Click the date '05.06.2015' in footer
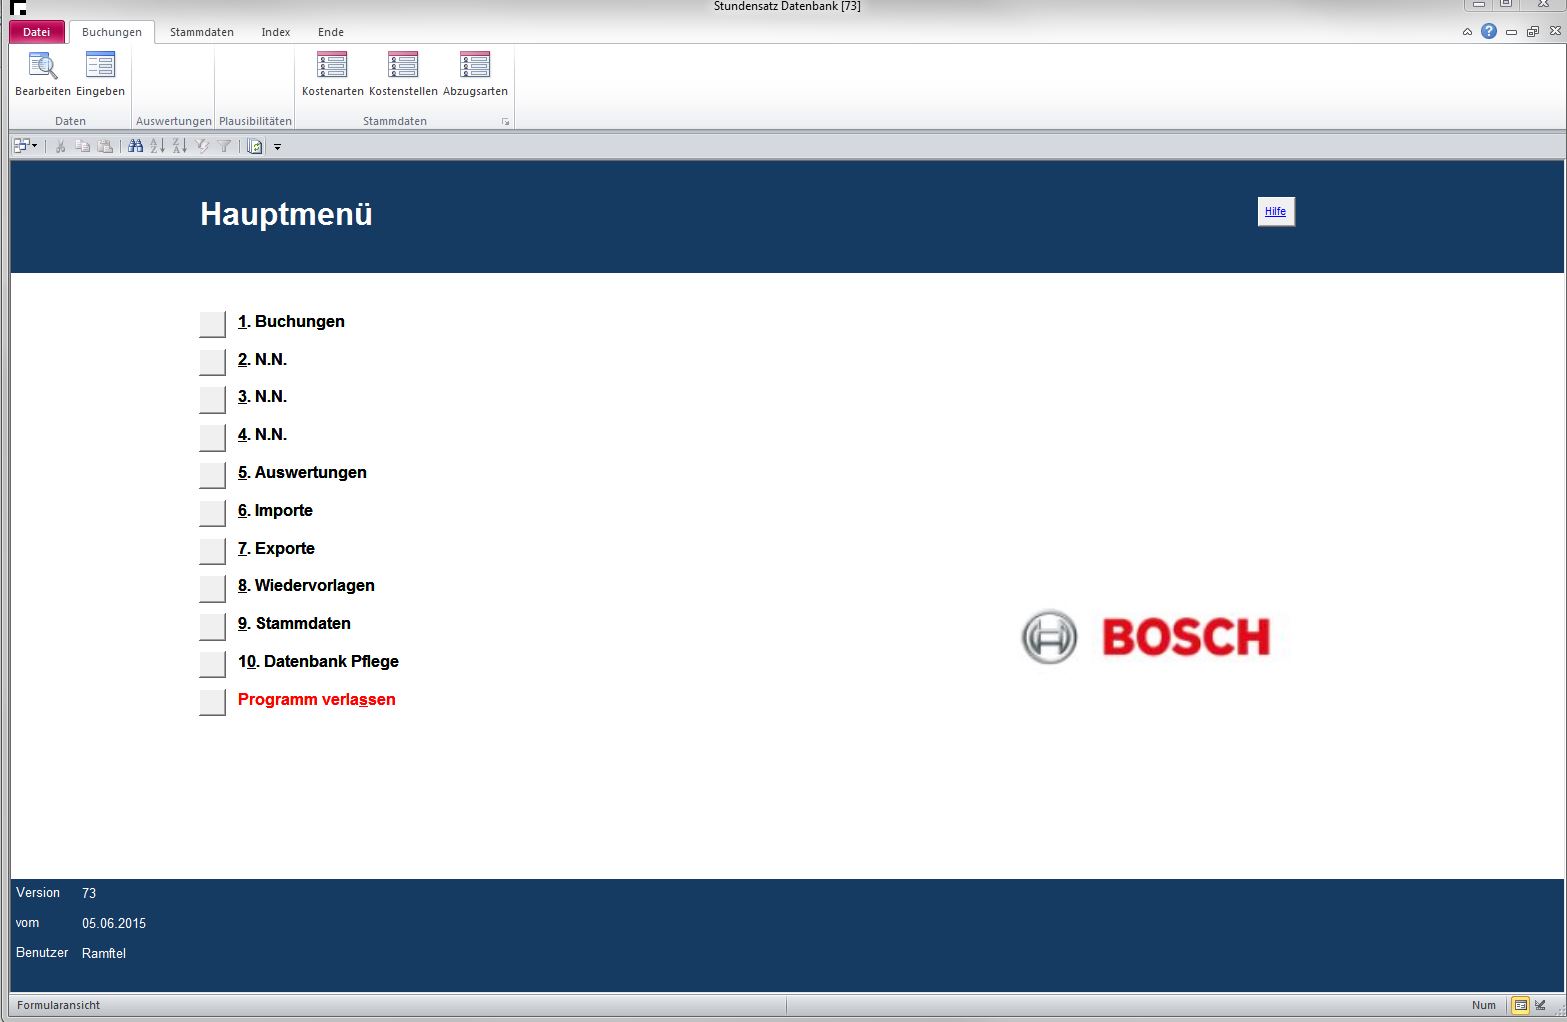Viewport: 1567px width, 1022px height. [114, 923]
